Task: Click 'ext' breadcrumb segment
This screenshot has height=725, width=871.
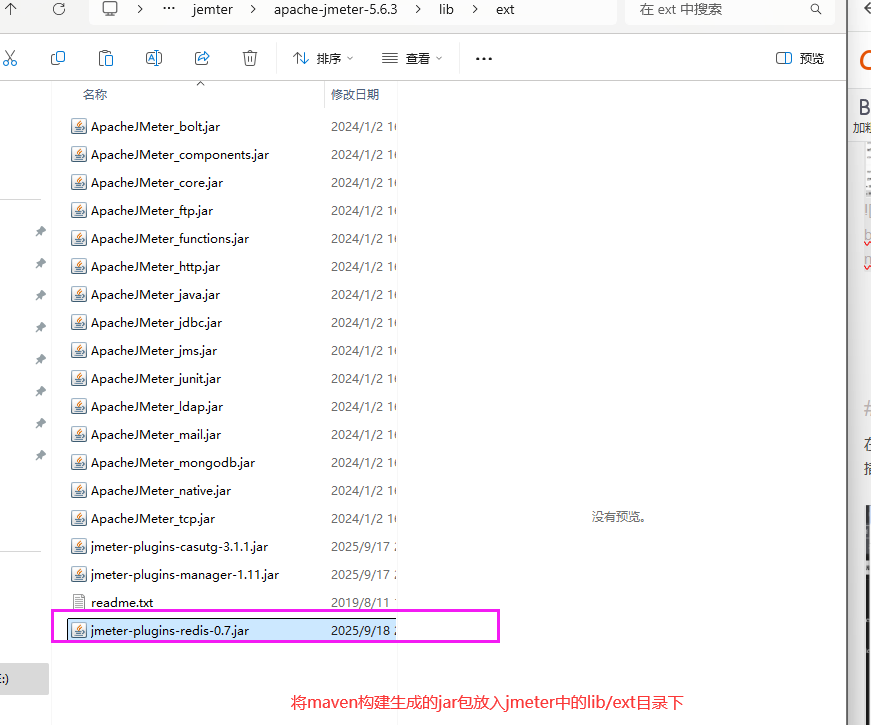Action: pyautogui.click(x=505, y=9)
